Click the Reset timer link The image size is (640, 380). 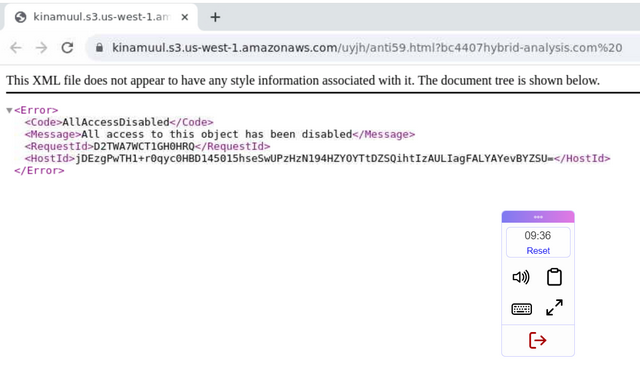point(538,251)
